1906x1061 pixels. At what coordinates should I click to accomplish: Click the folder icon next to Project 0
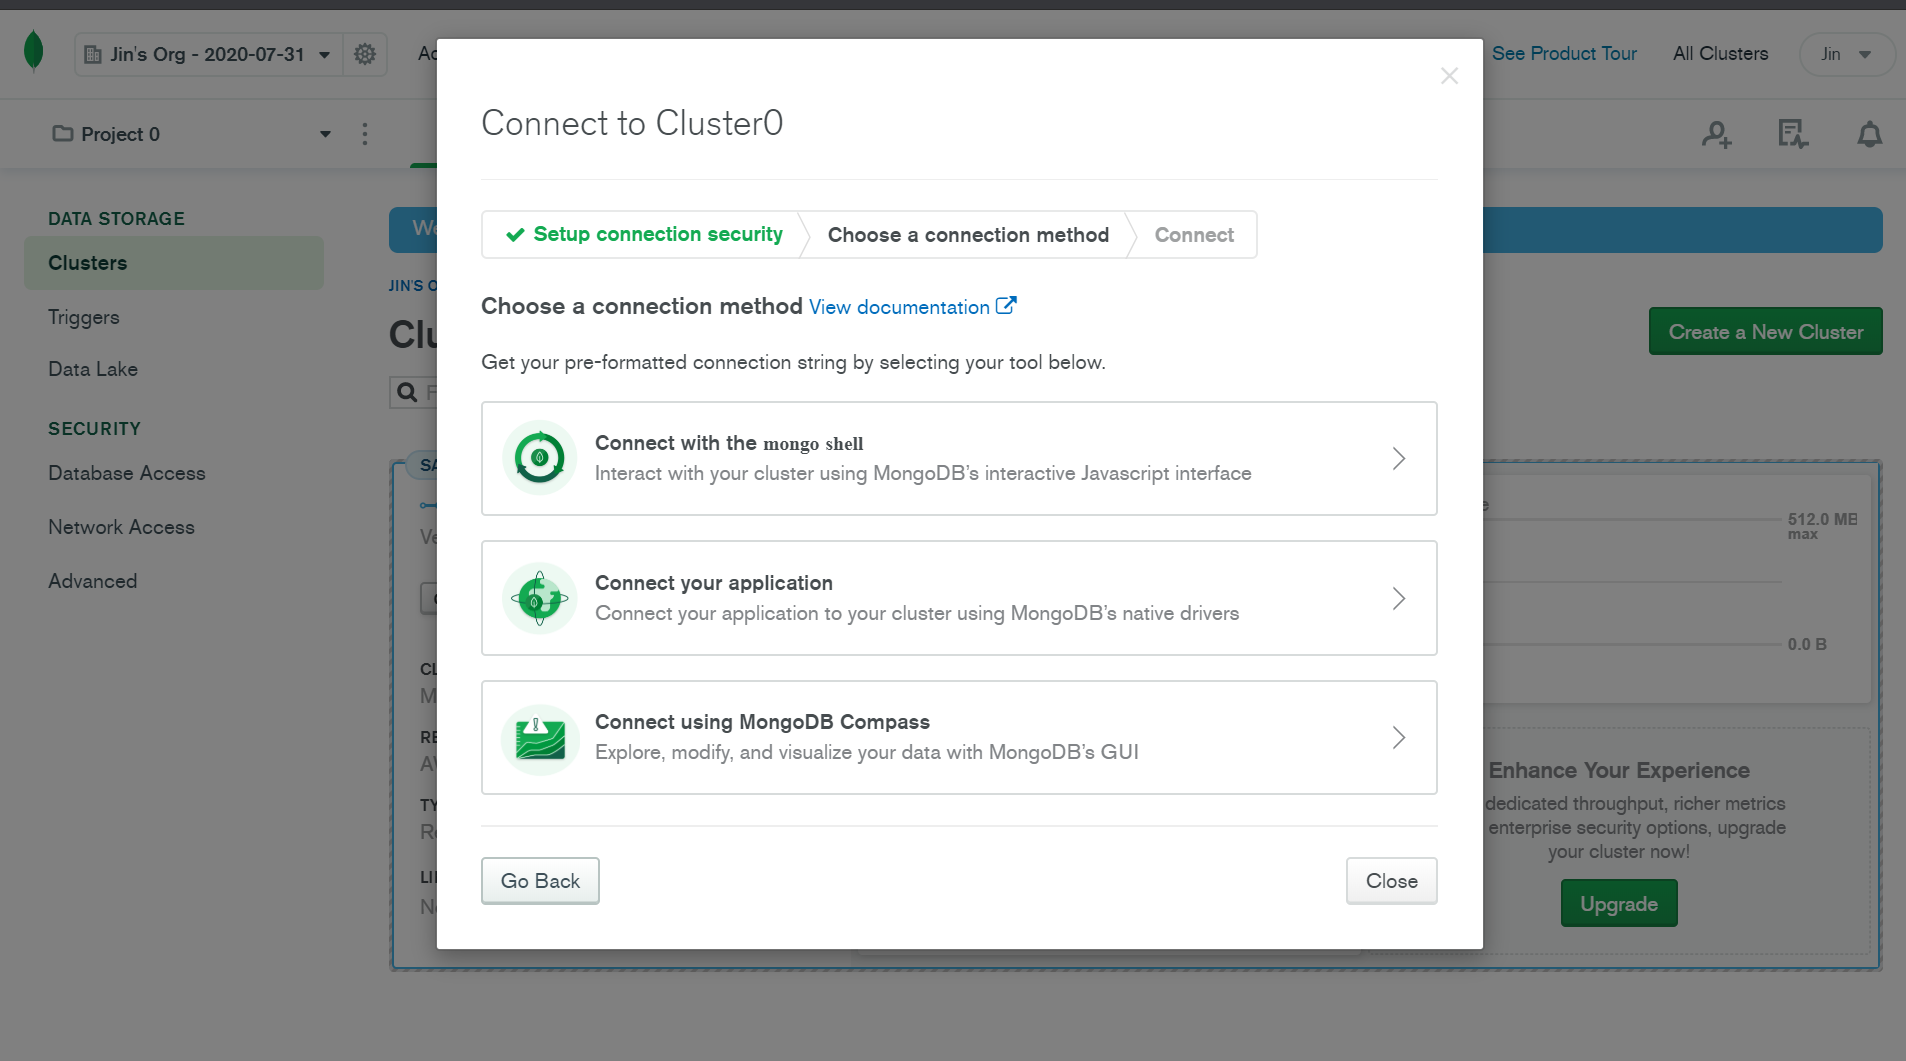(62, 133)
